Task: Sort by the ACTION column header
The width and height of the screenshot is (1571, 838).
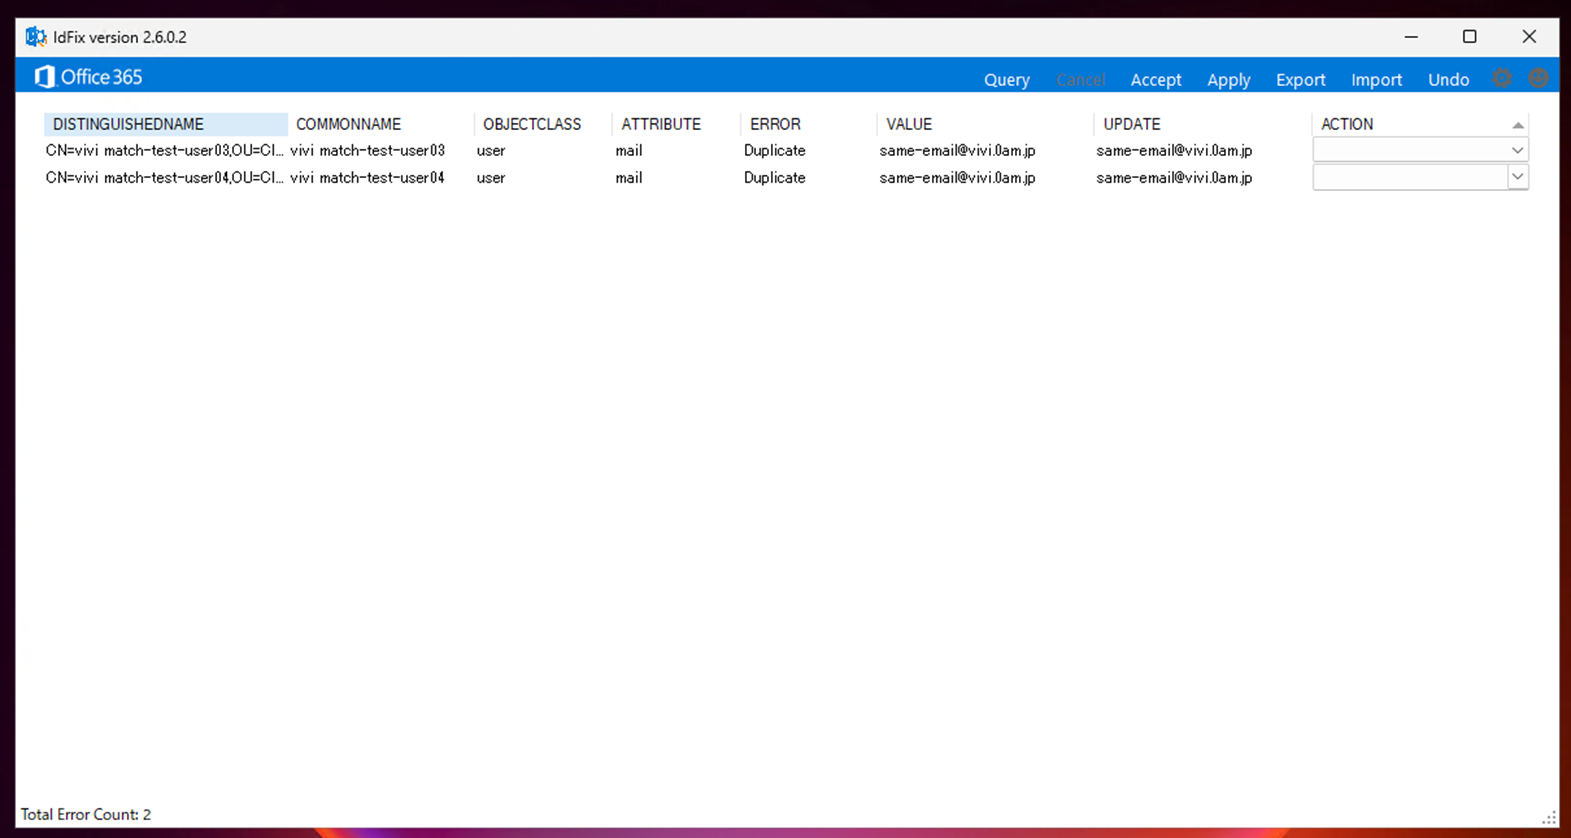Action: (1420, 124)
